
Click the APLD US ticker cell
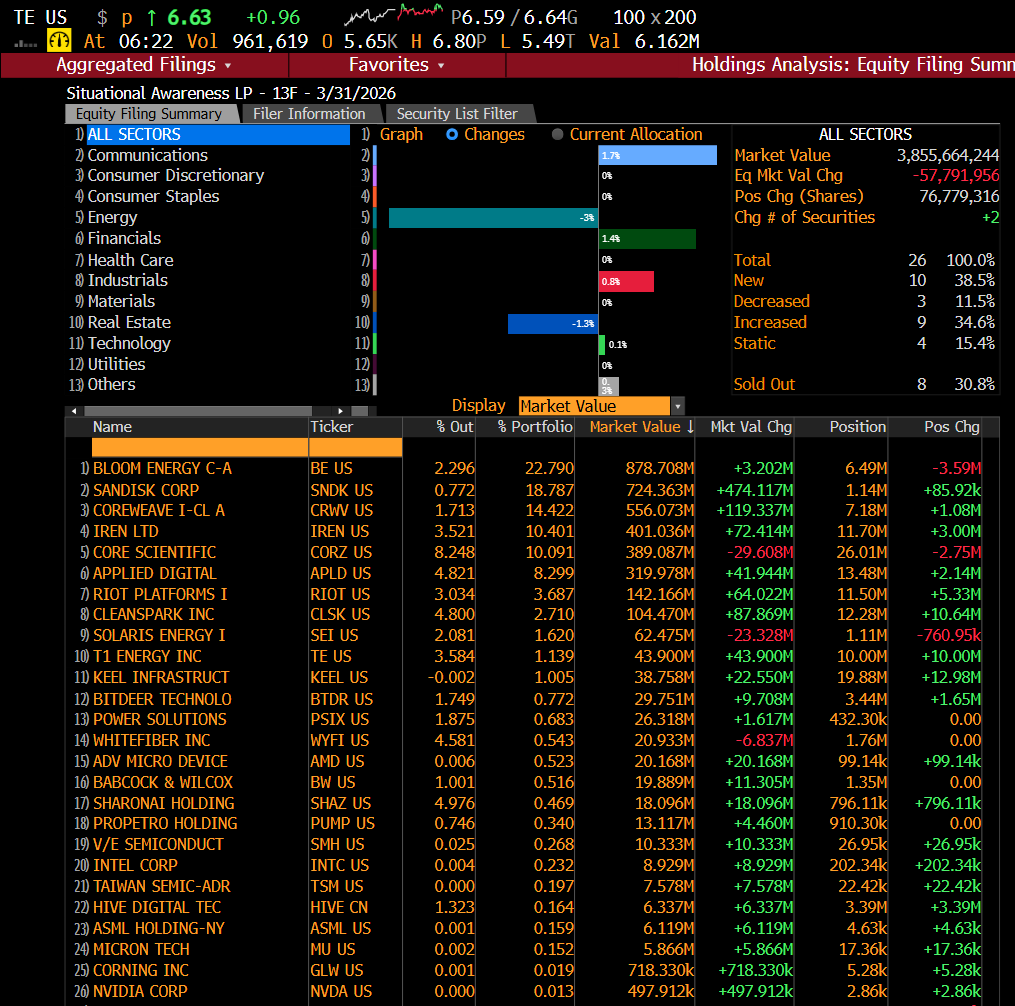[x=340, y=574]
